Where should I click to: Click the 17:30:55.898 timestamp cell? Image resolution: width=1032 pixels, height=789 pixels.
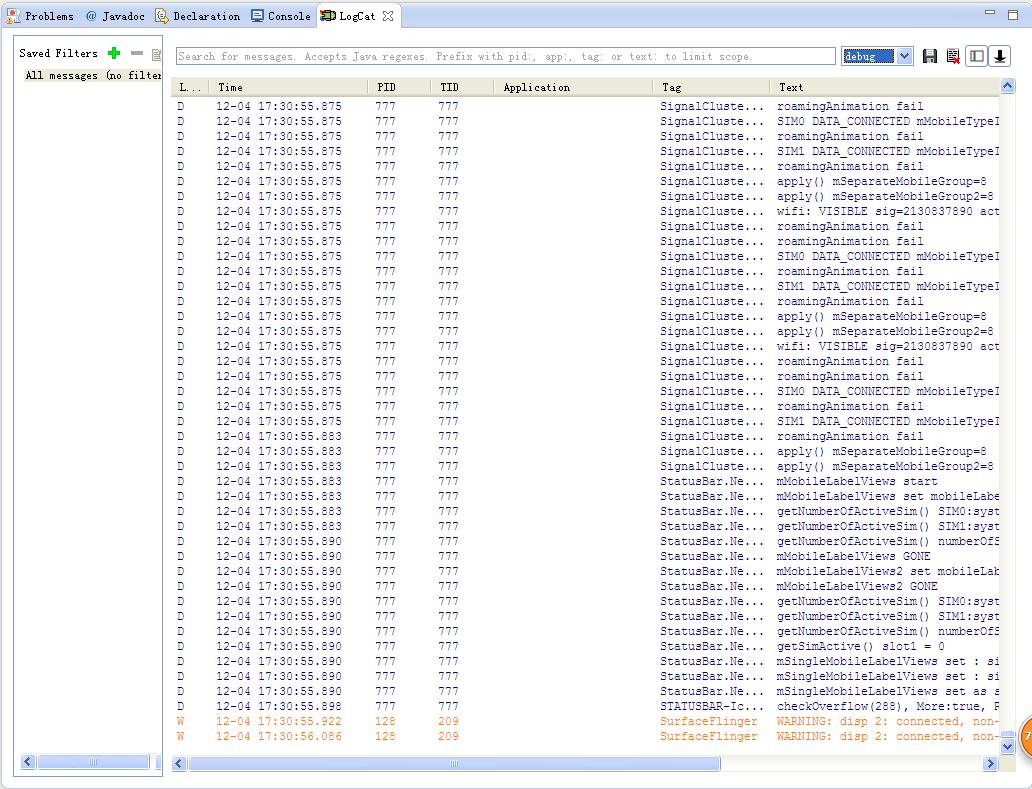click(279, 706)
